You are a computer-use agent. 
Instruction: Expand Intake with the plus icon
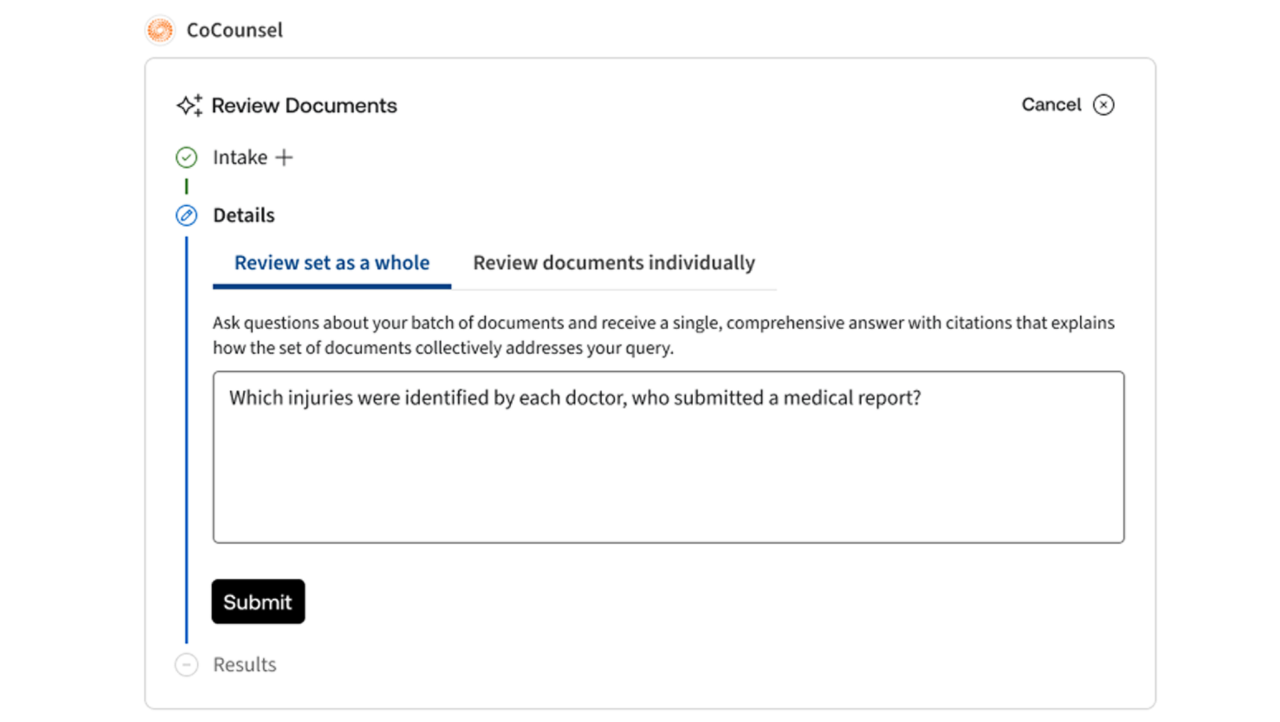pos(284,157)
